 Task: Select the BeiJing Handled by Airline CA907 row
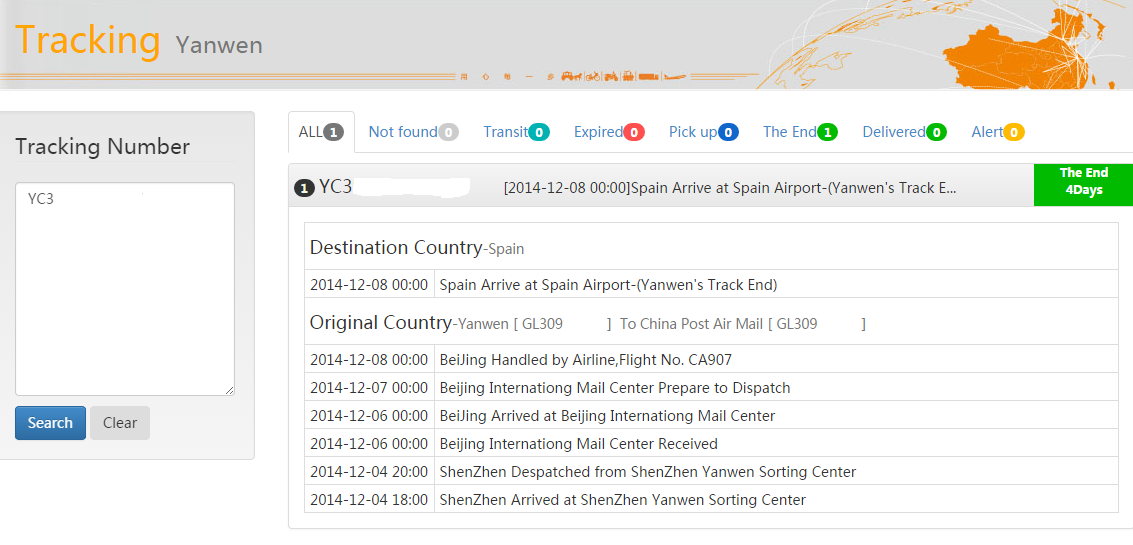[x=711, y=359]
